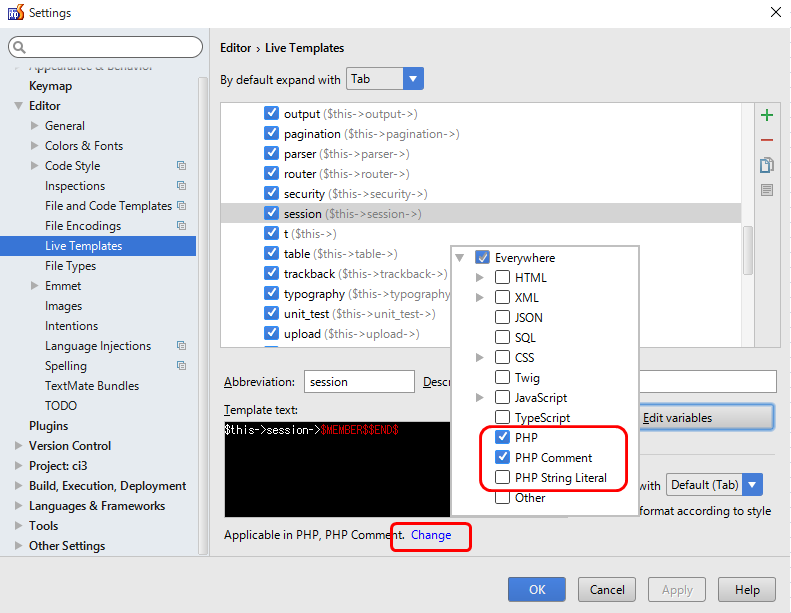Open TextMate Bundles settings
Screen dimensions: 791x613
[x=92, y=386]
